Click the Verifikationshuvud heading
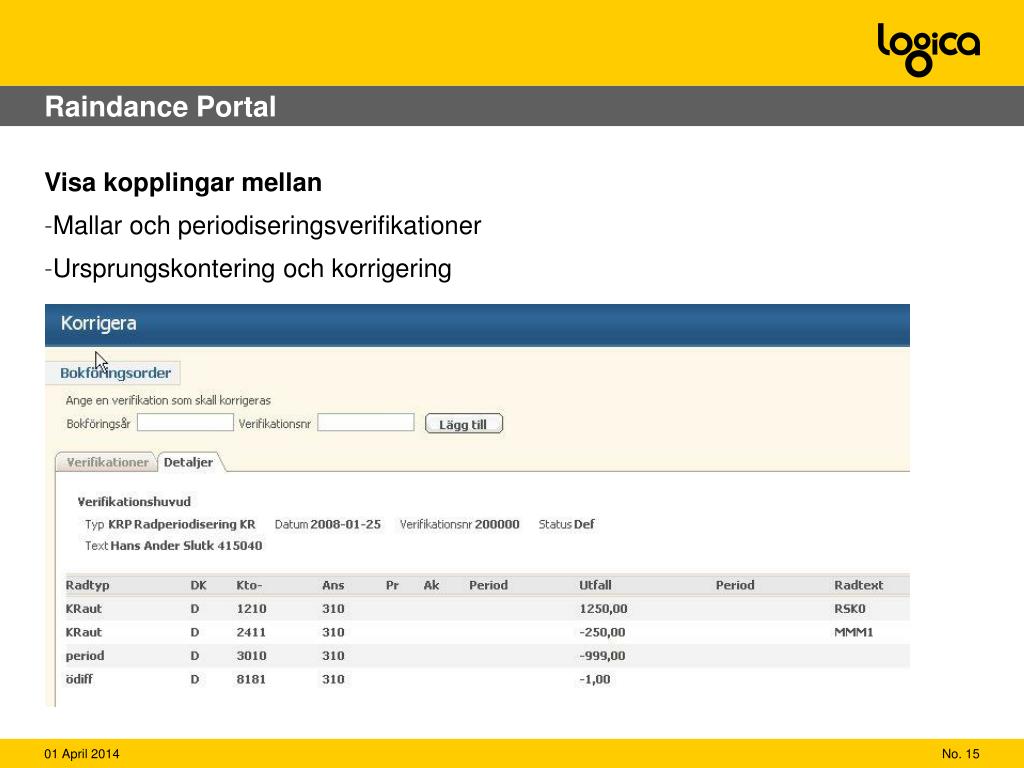 (x=134, y=502)
